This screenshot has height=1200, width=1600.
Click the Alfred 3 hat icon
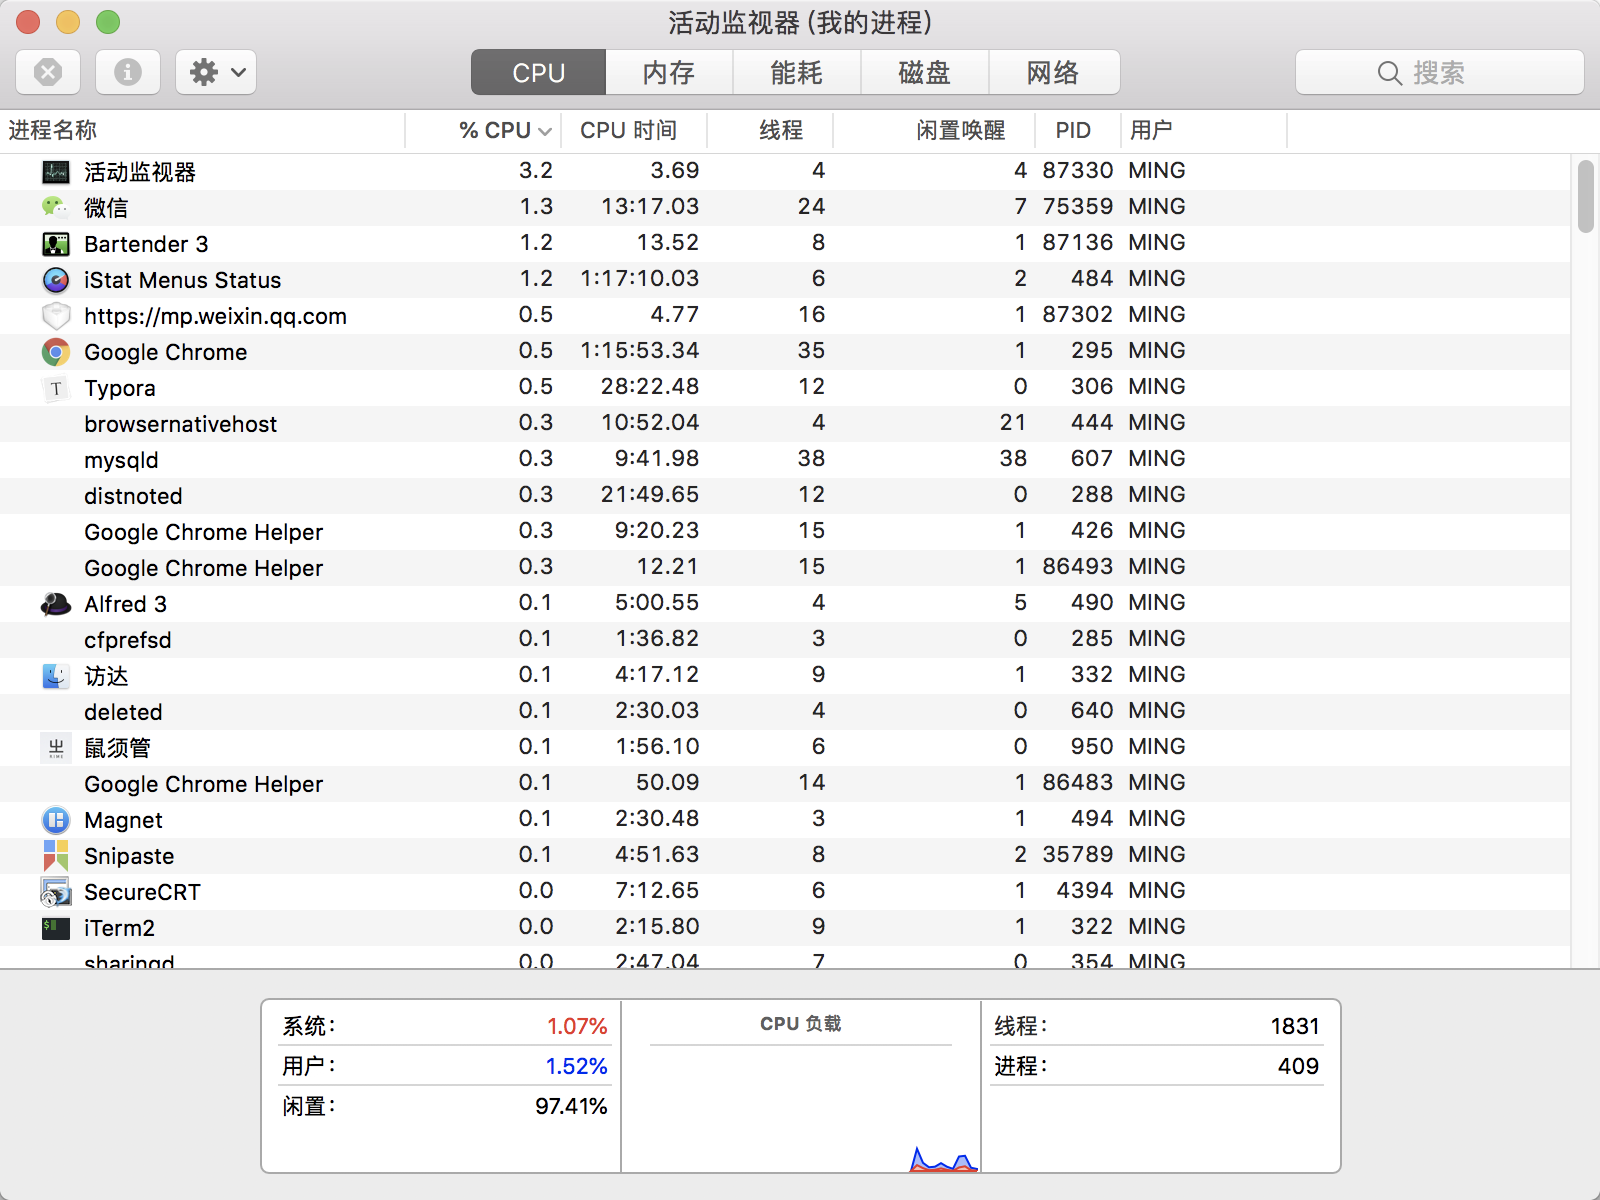[x=56, y=604]
